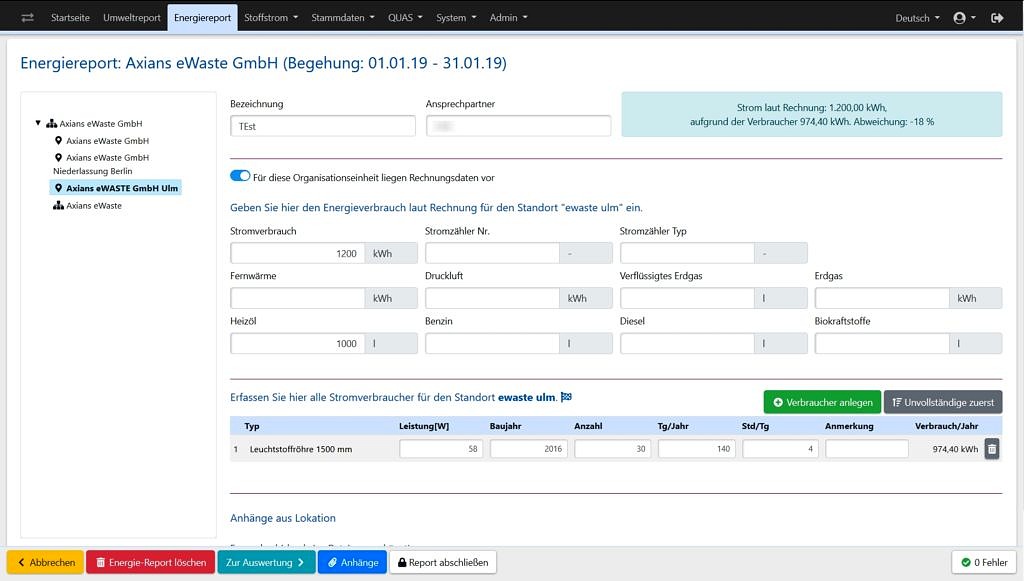Click the Ansprechpartner input field
Screen dimensions: 1024x581
[x=519, y=126]
